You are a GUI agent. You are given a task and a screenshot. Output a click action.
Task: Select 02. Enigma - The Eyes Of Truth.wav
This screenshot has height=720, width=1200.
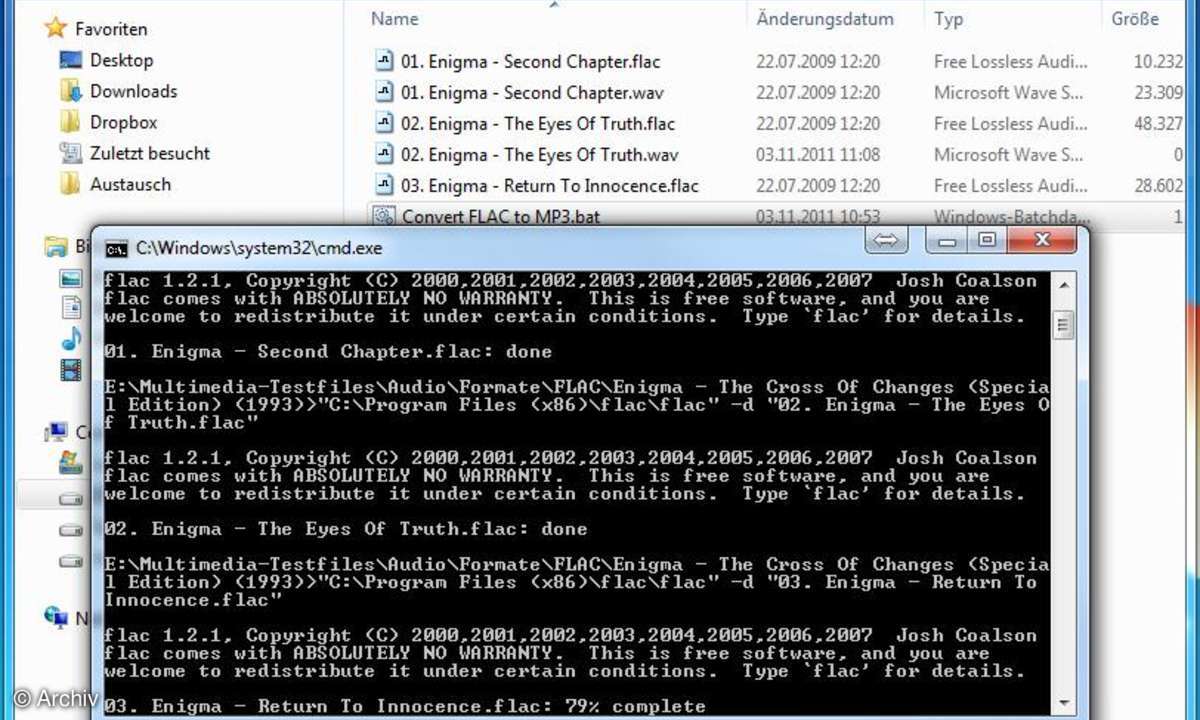tap(540, 154)
